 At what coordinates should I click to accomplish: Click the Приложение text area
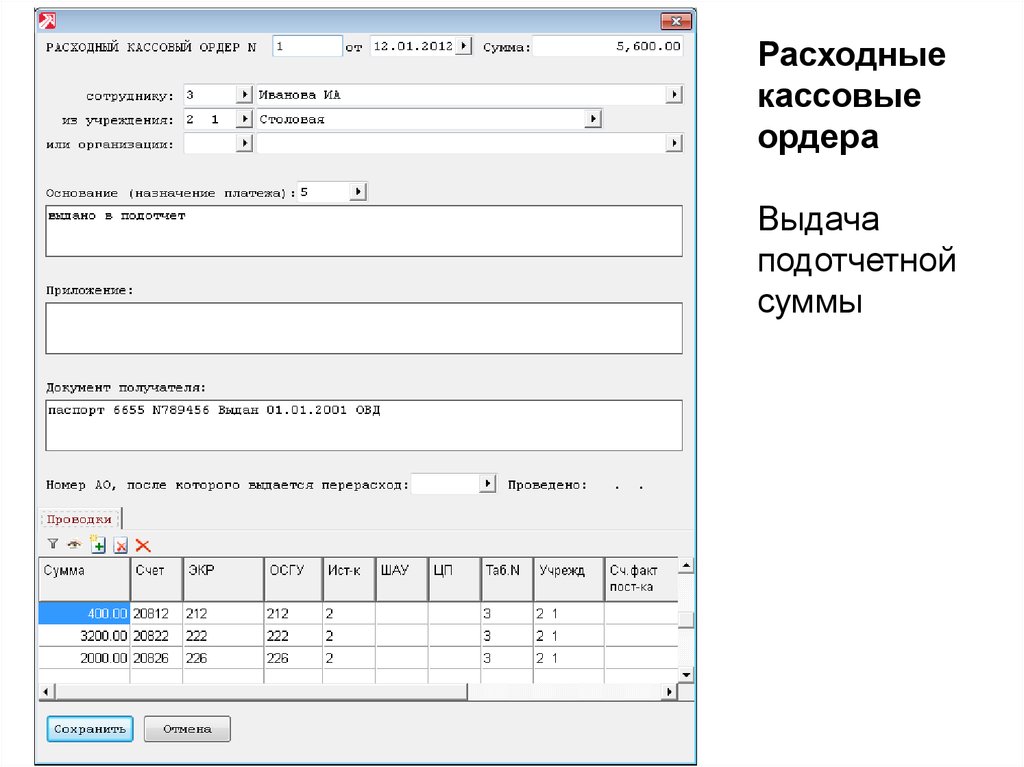pyautogui.click(x=364, y=328)
